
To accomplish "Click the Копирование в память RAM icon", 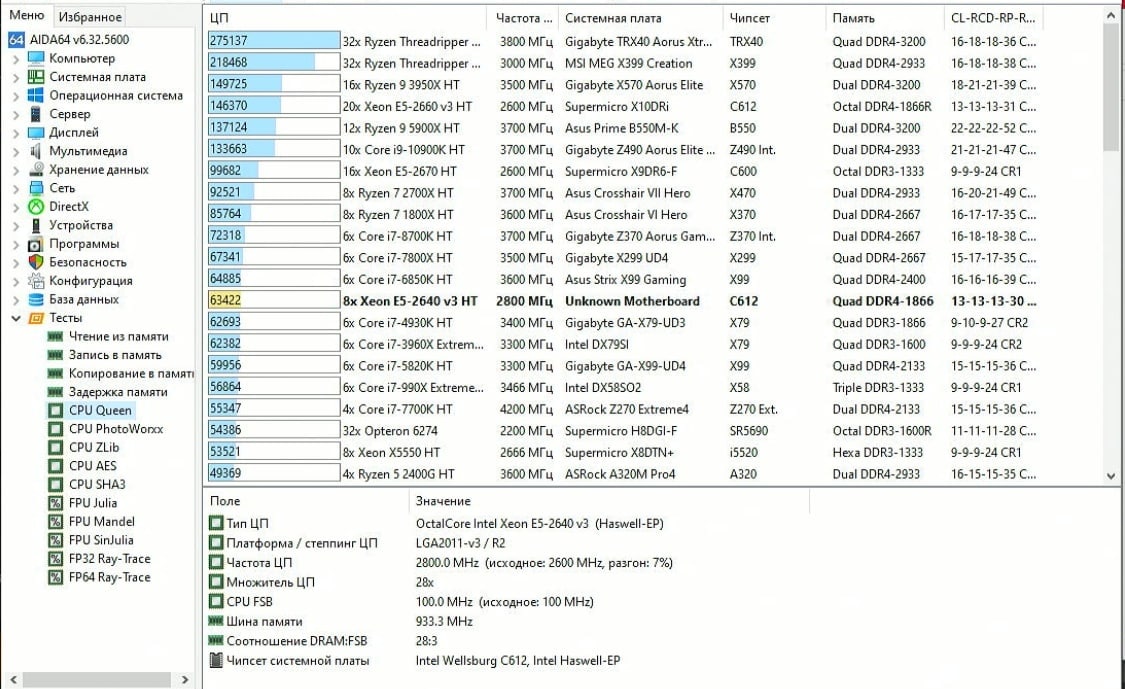I will (55, 373).
